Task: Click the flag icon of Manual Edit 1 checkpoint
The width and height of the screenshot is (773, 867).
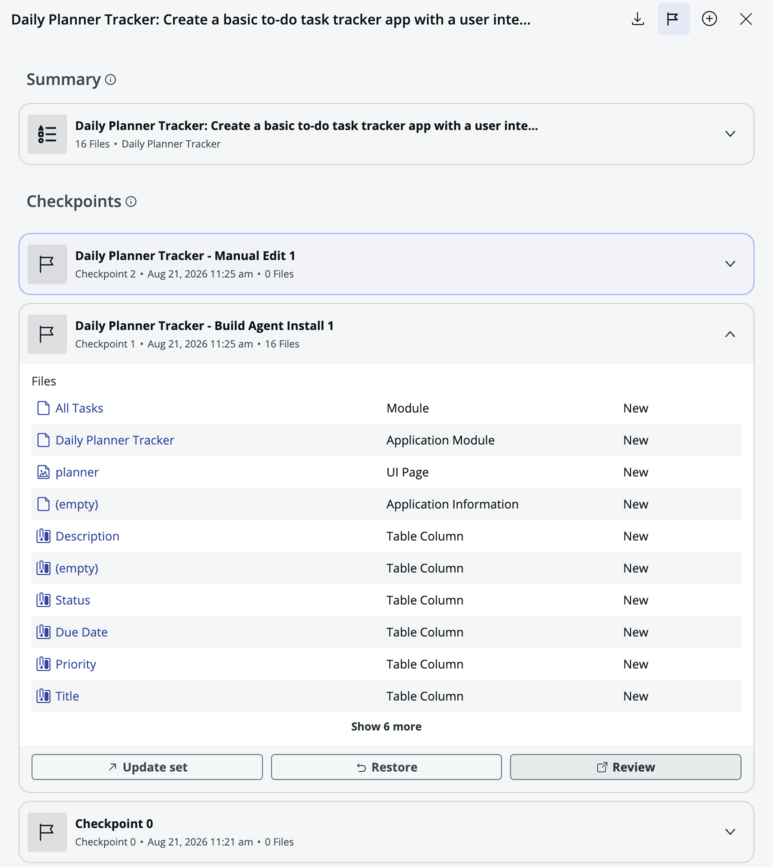Action: (x=47, y=264)
